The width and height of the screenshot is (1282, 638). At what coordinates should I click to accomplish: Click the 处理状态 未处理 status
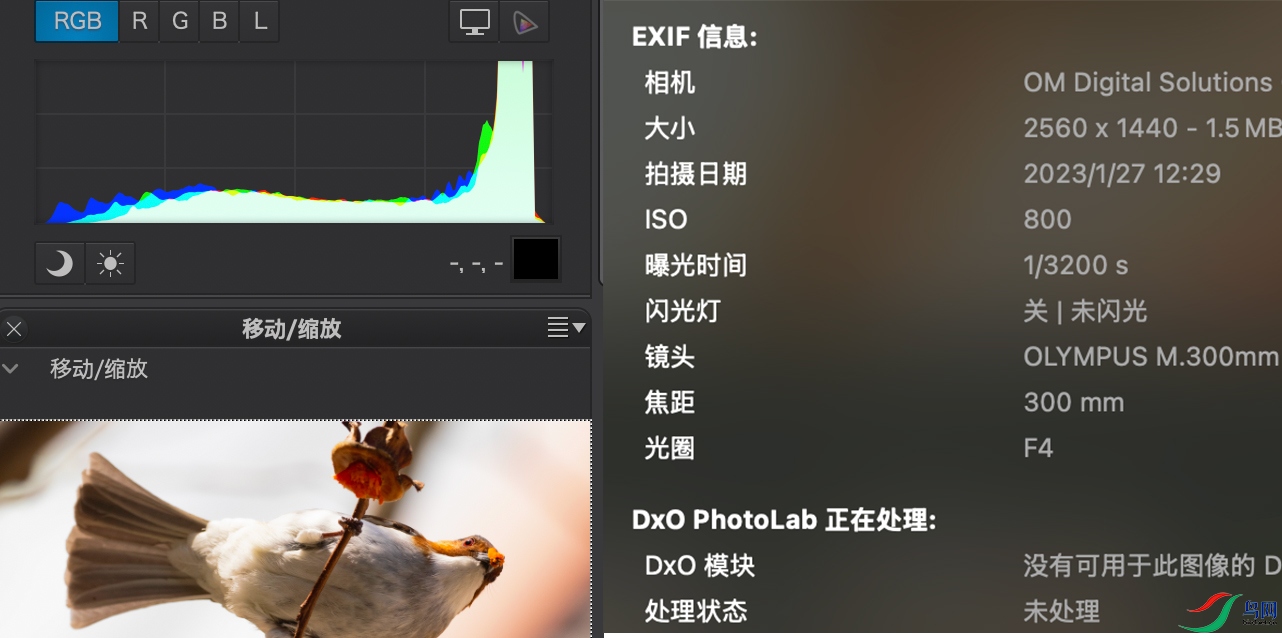(1061, 610)
